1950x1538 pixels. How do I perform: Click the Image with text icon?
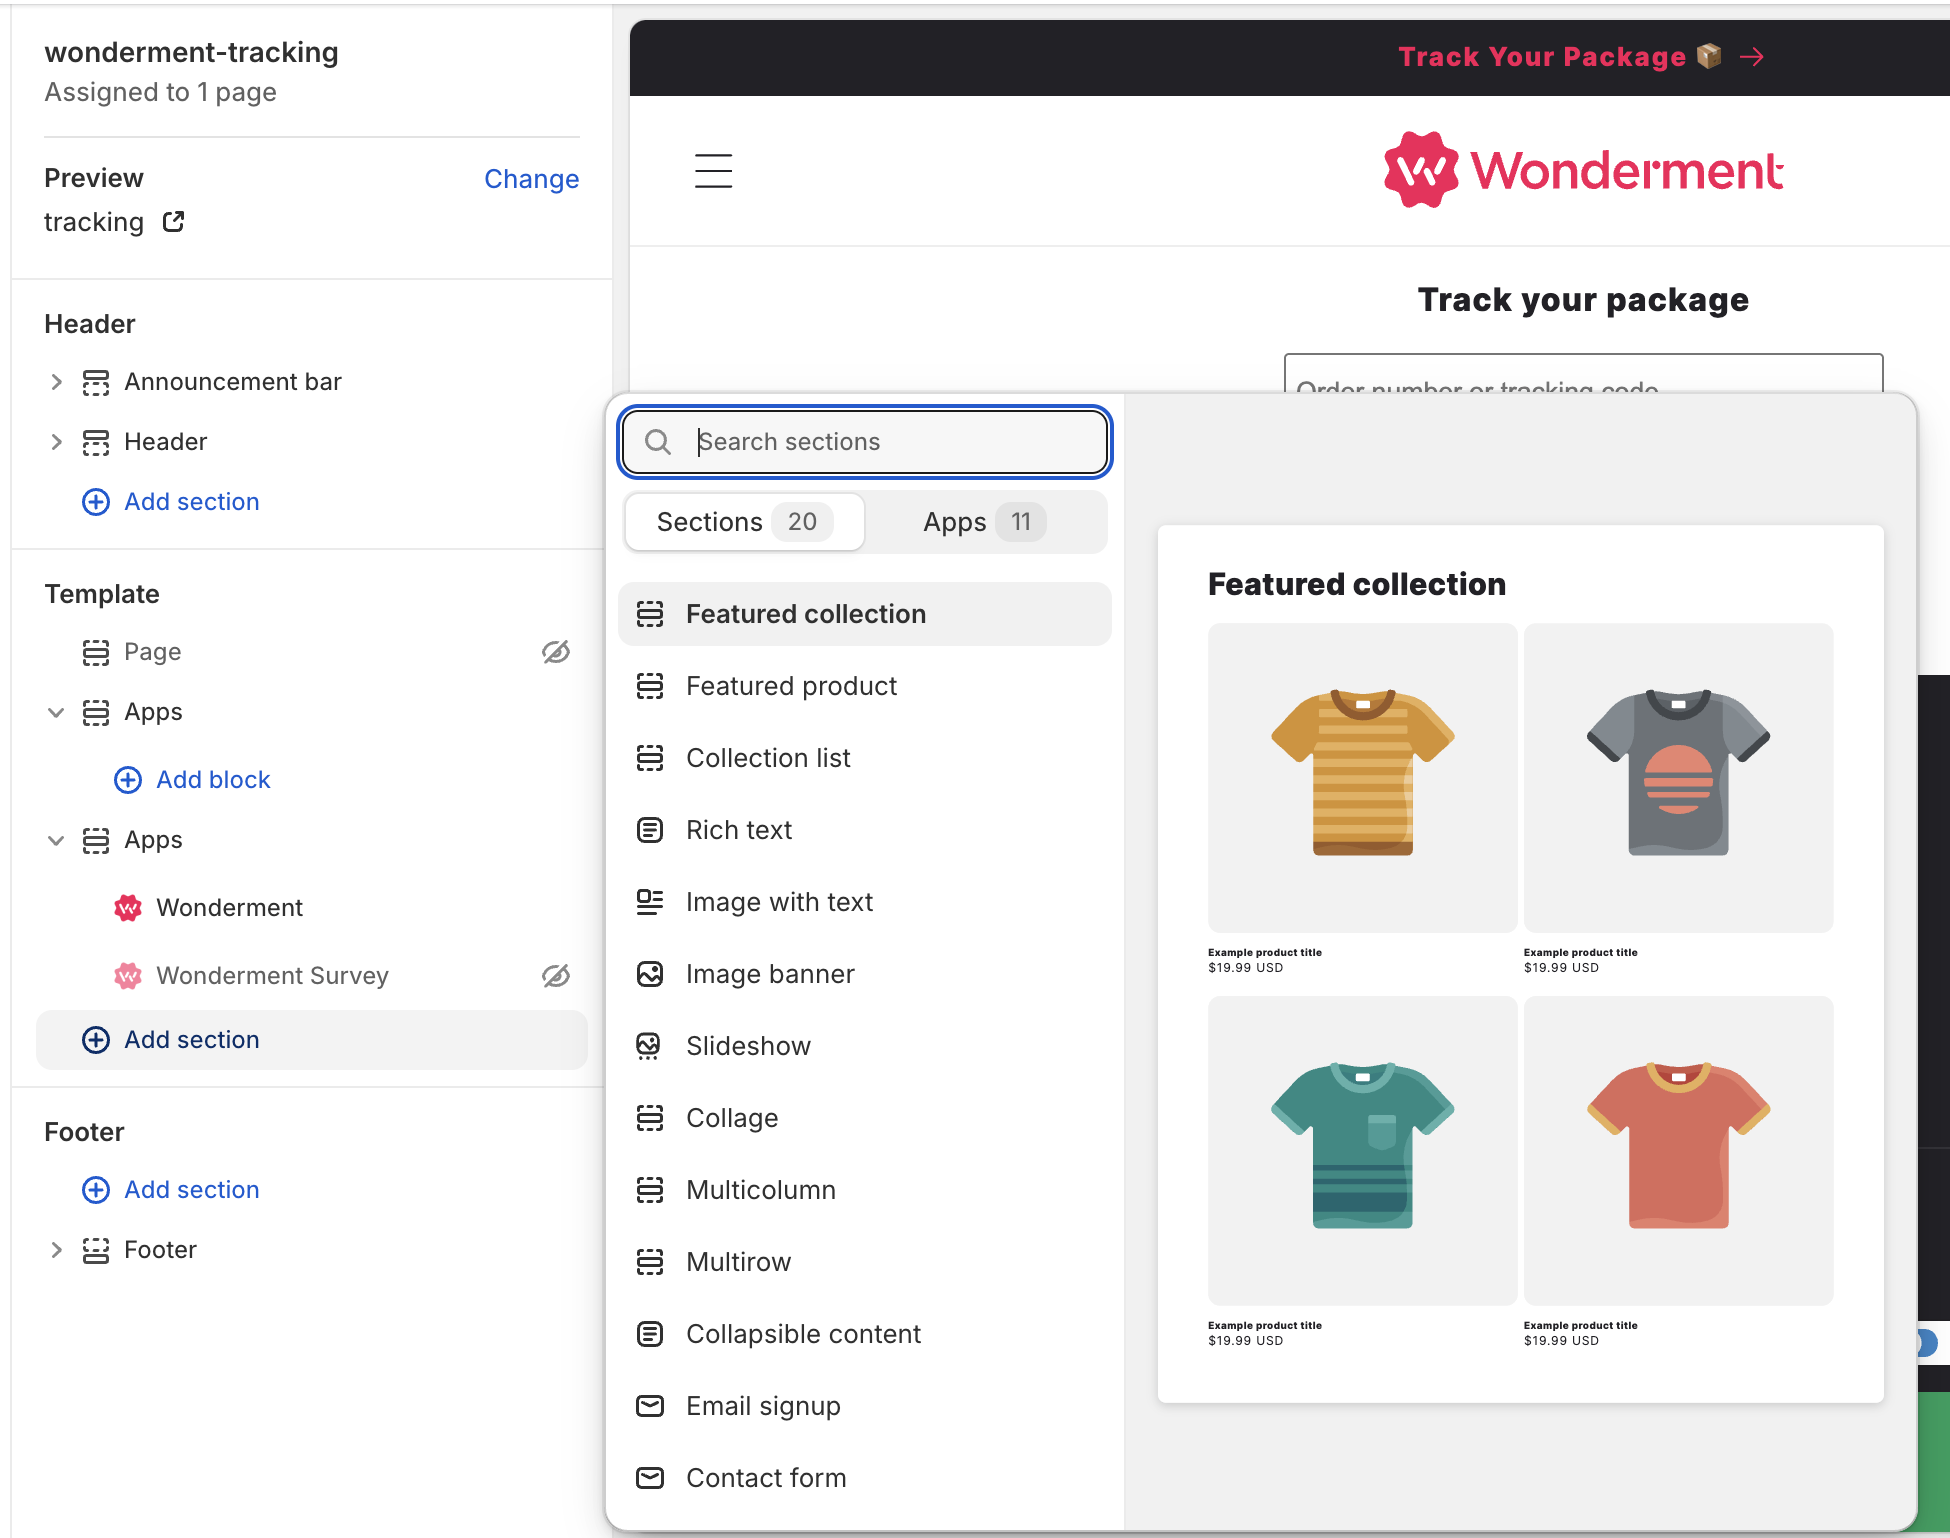coord(650,902)
